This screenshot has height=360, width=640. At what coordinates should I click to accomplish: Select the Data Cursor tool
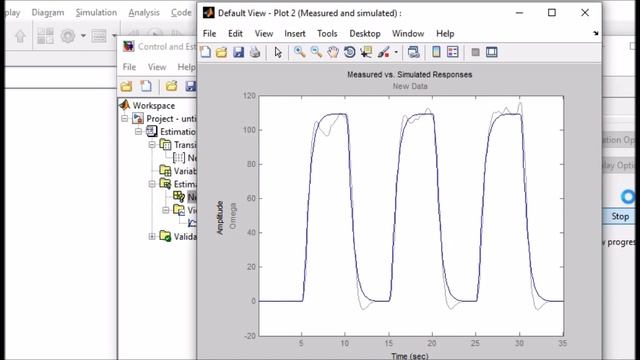click(x=366, y=52)
